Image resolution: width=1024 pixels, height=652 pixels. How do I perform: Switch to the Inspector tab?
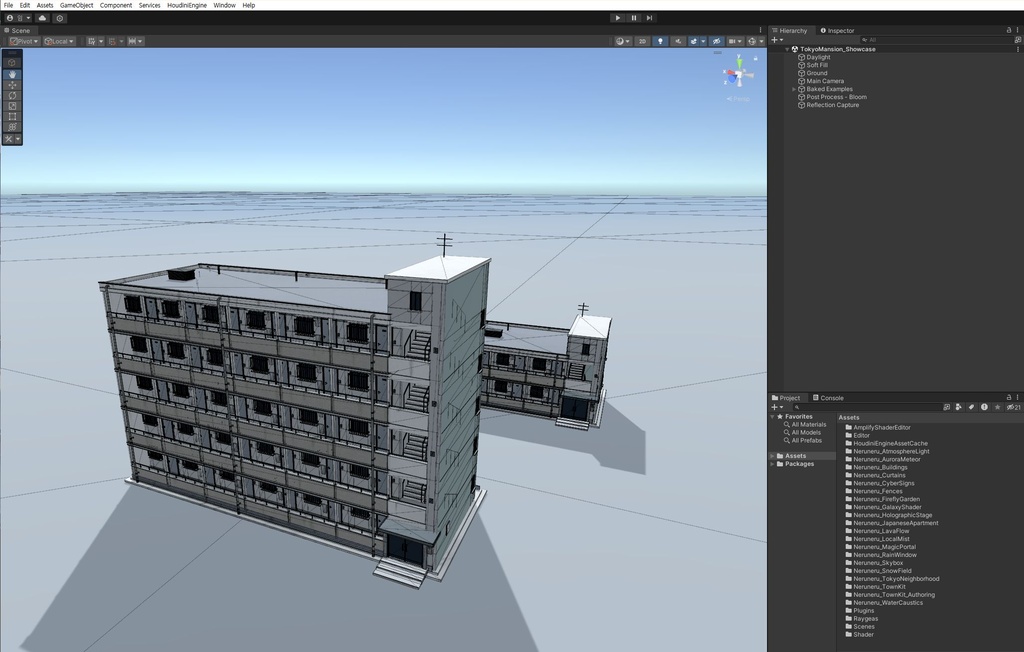click(837, 31)
